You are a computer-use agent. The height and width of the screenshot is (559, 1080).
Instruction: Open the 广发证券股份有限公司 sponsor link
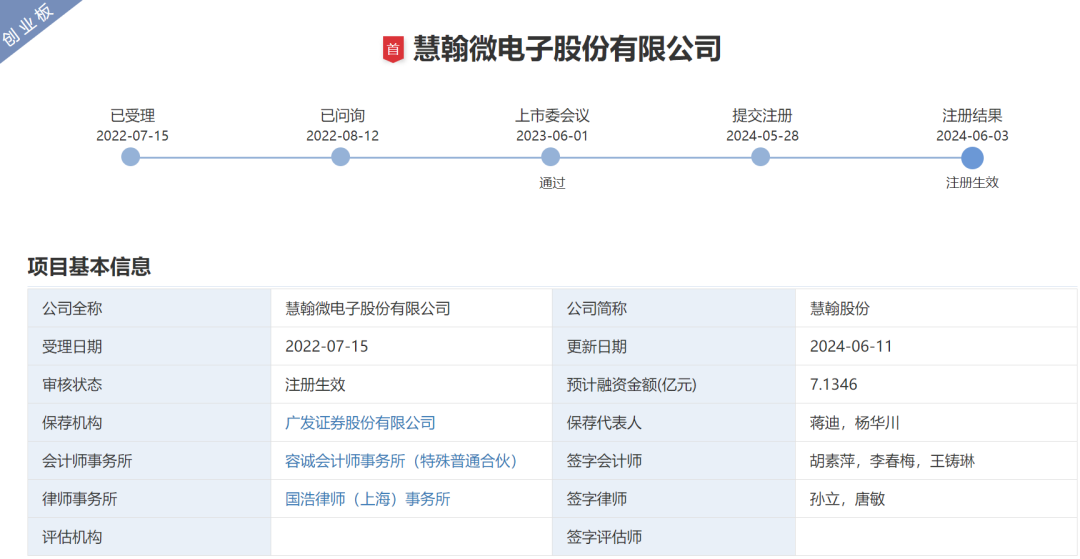point(360,422)
